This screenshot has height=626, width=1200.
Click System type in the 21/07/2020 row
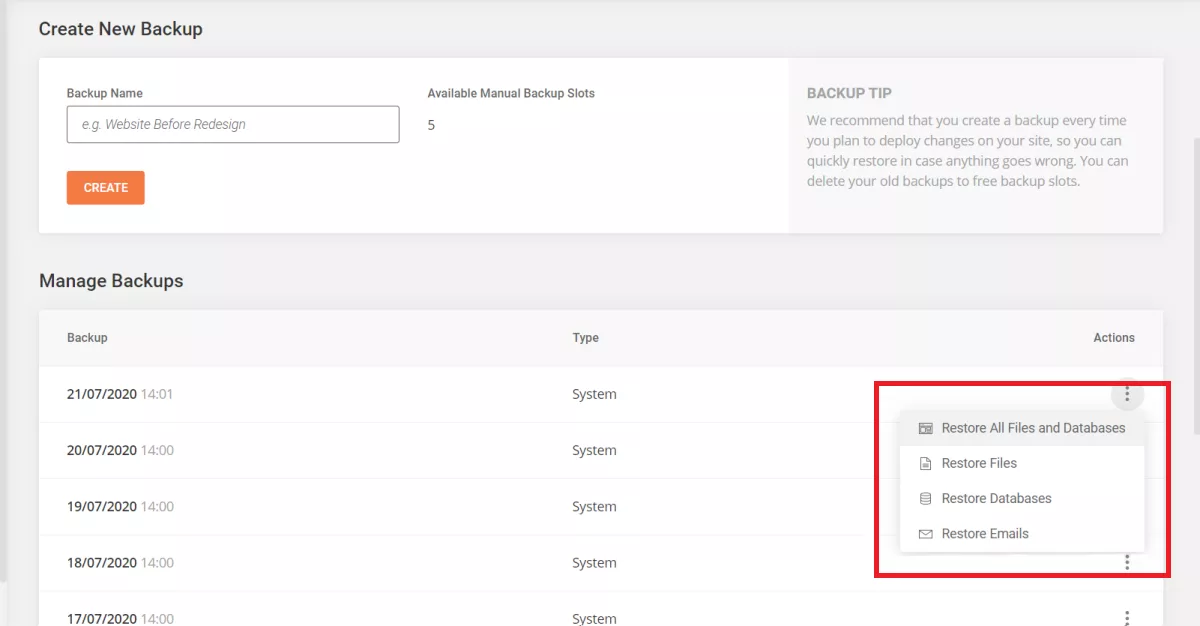(594, 394)
